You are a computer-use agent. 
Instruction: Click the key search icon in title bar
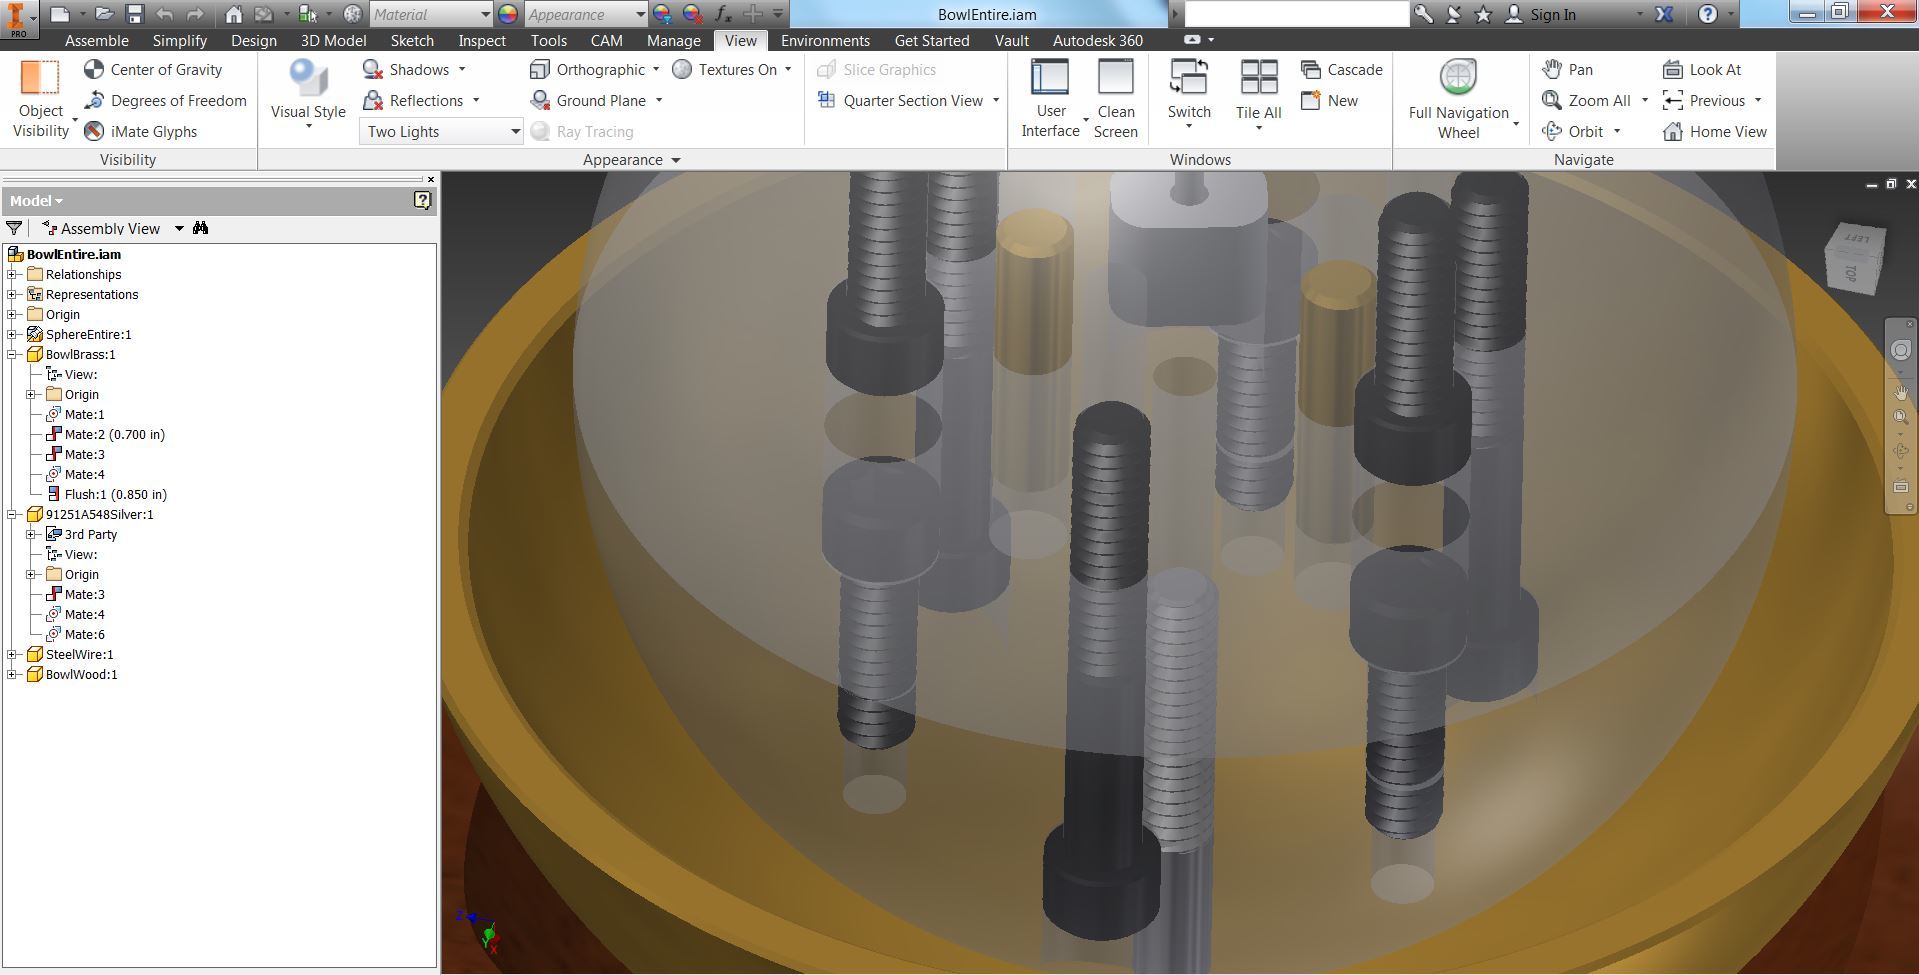pos(1423,14)
